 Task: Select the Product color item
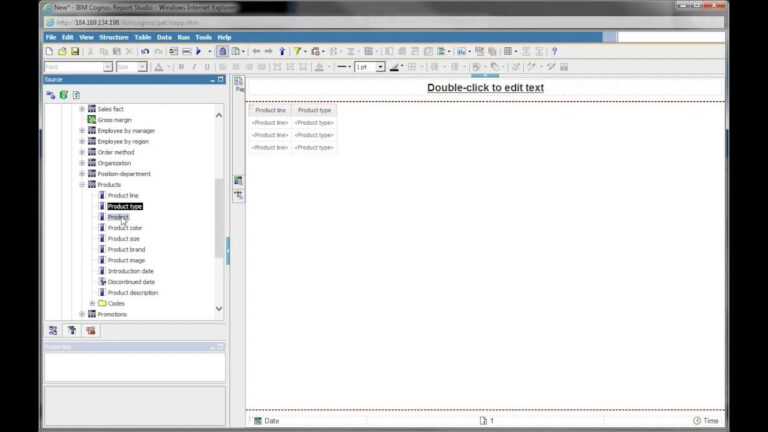click(x=125, y=228)
